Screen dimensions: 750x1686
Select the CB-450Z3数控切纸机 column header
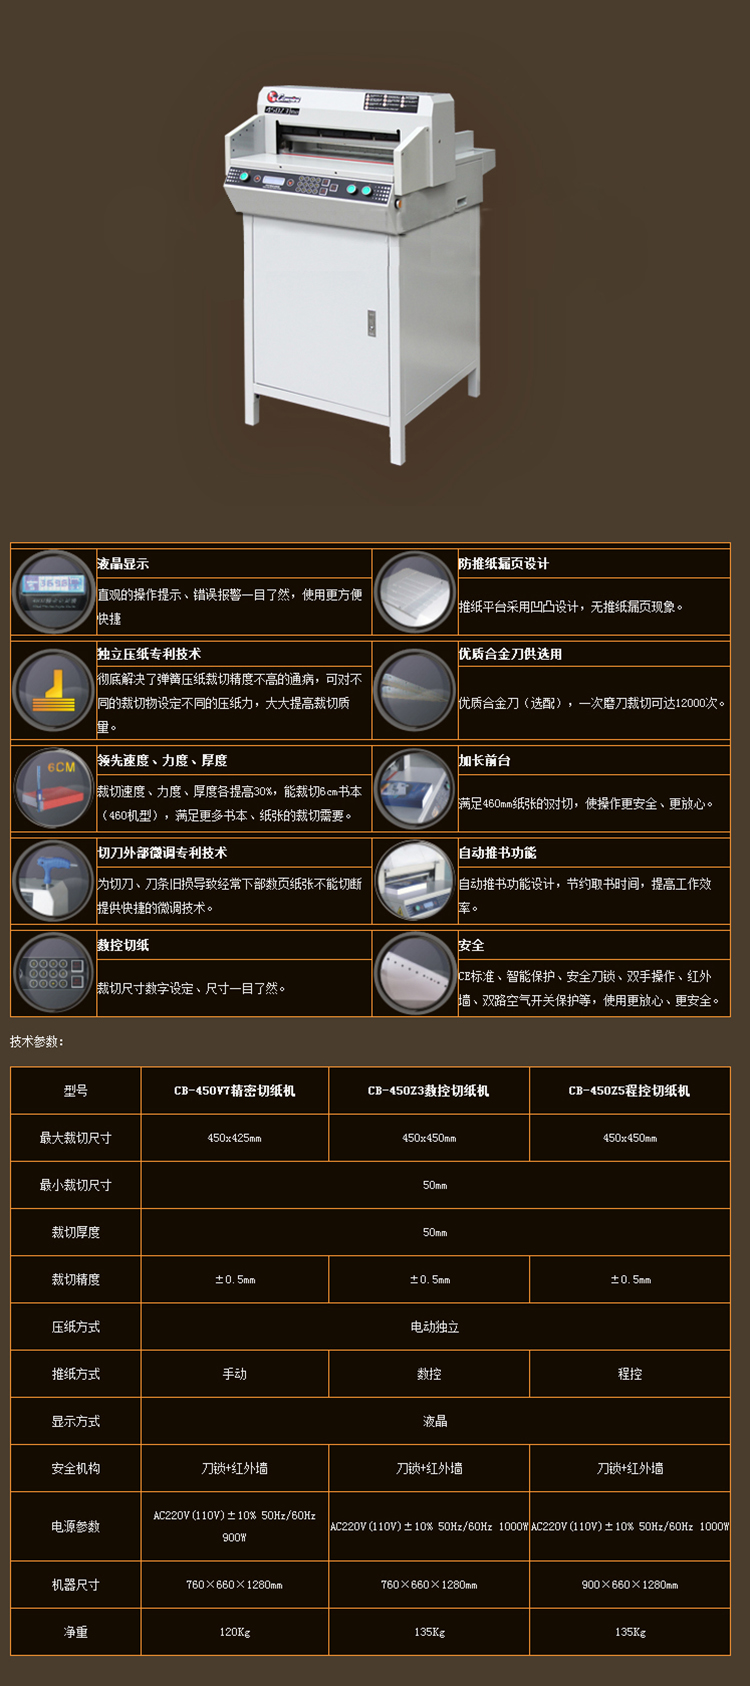[x=428, y=1090]
